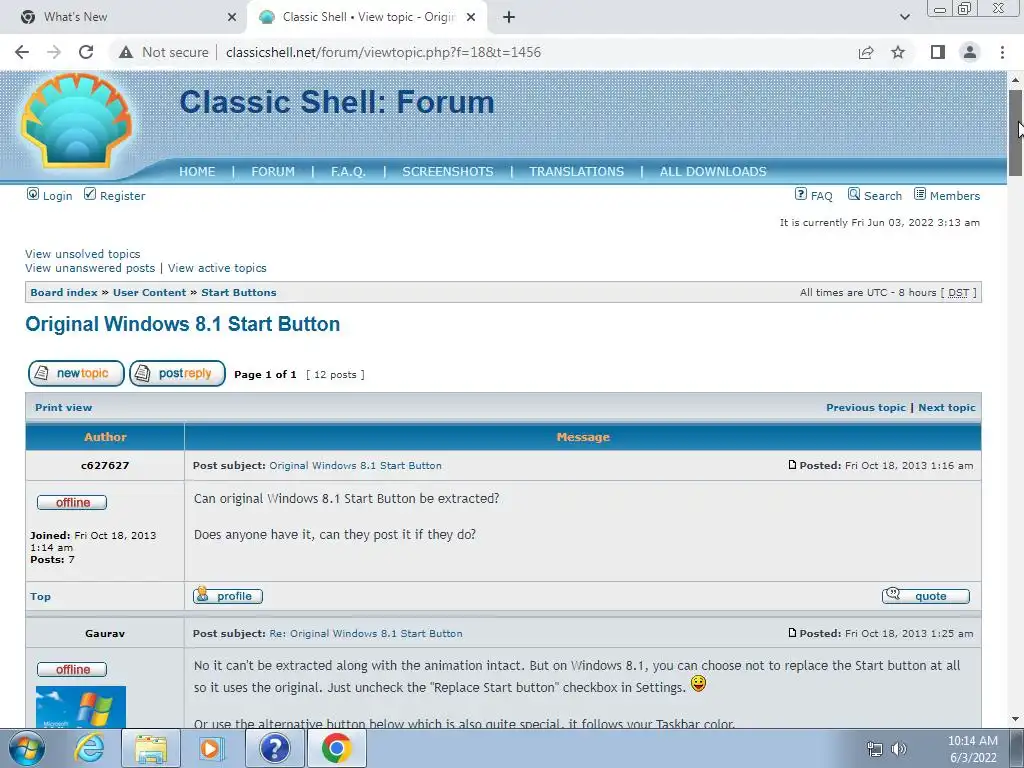Image resolution: width=1024 pixels, height=768 pixels.
Task: Open Windows Explorer from the taskbar
Action: 151,748
